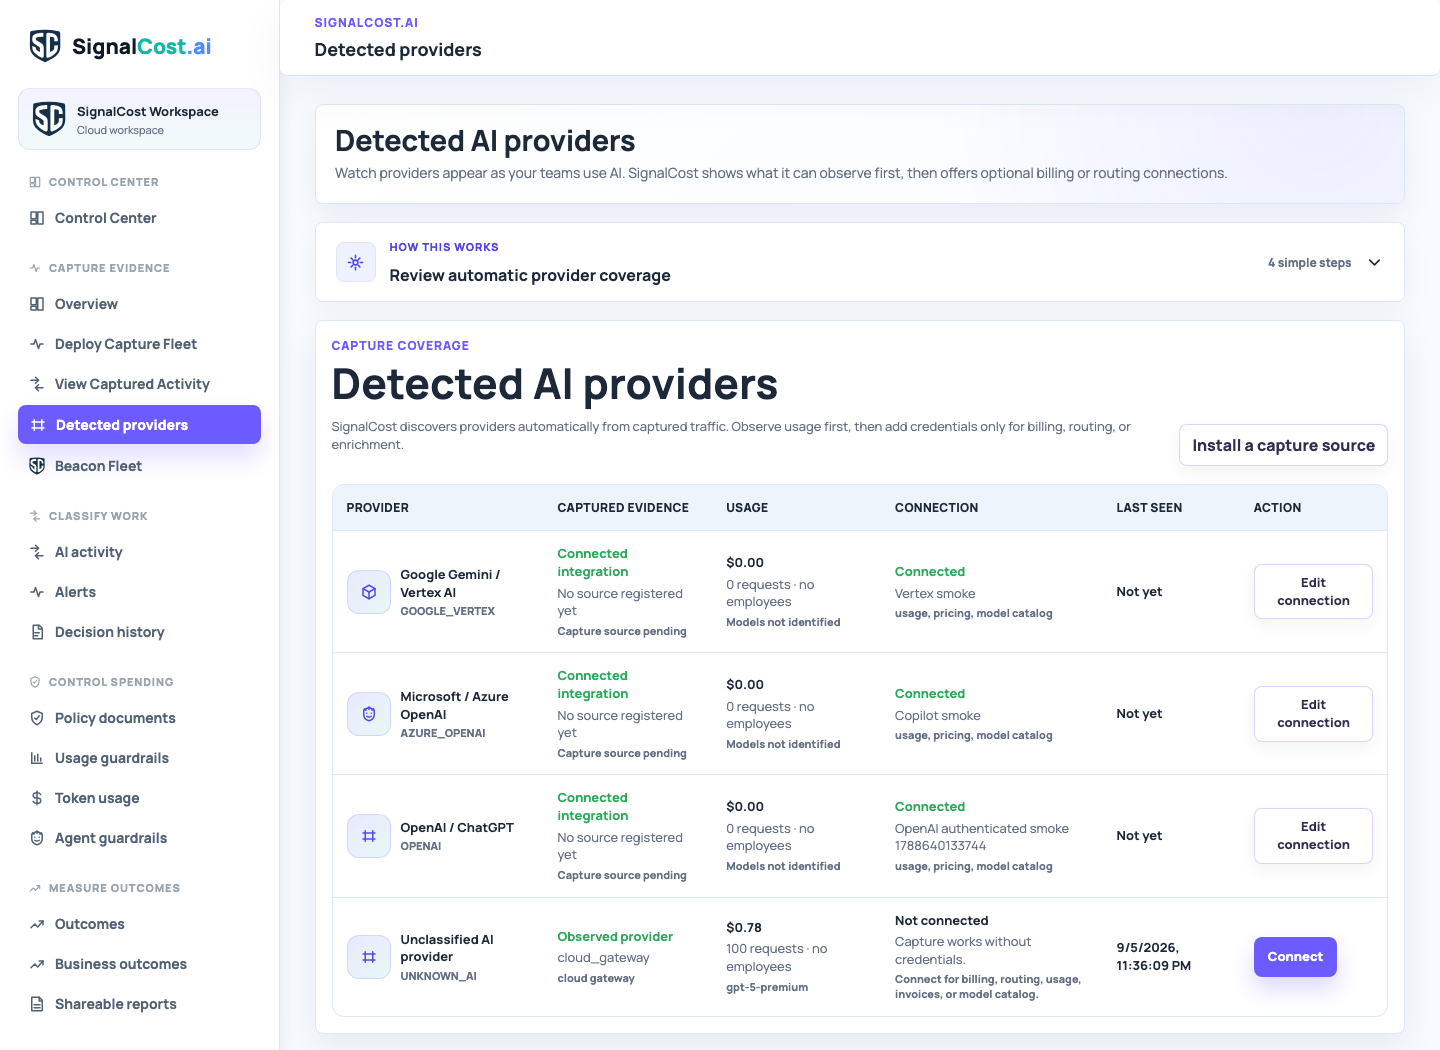Click the Observed provider status text
1440x1050 pixels.
click(x=615, y=937)
